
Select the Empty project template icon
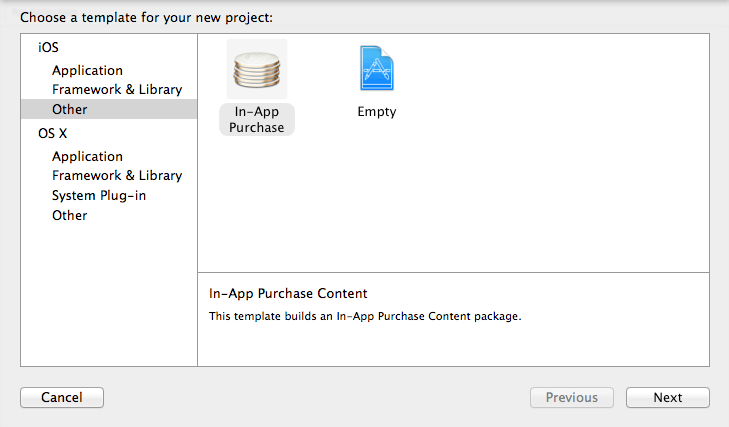coord(376,69)
